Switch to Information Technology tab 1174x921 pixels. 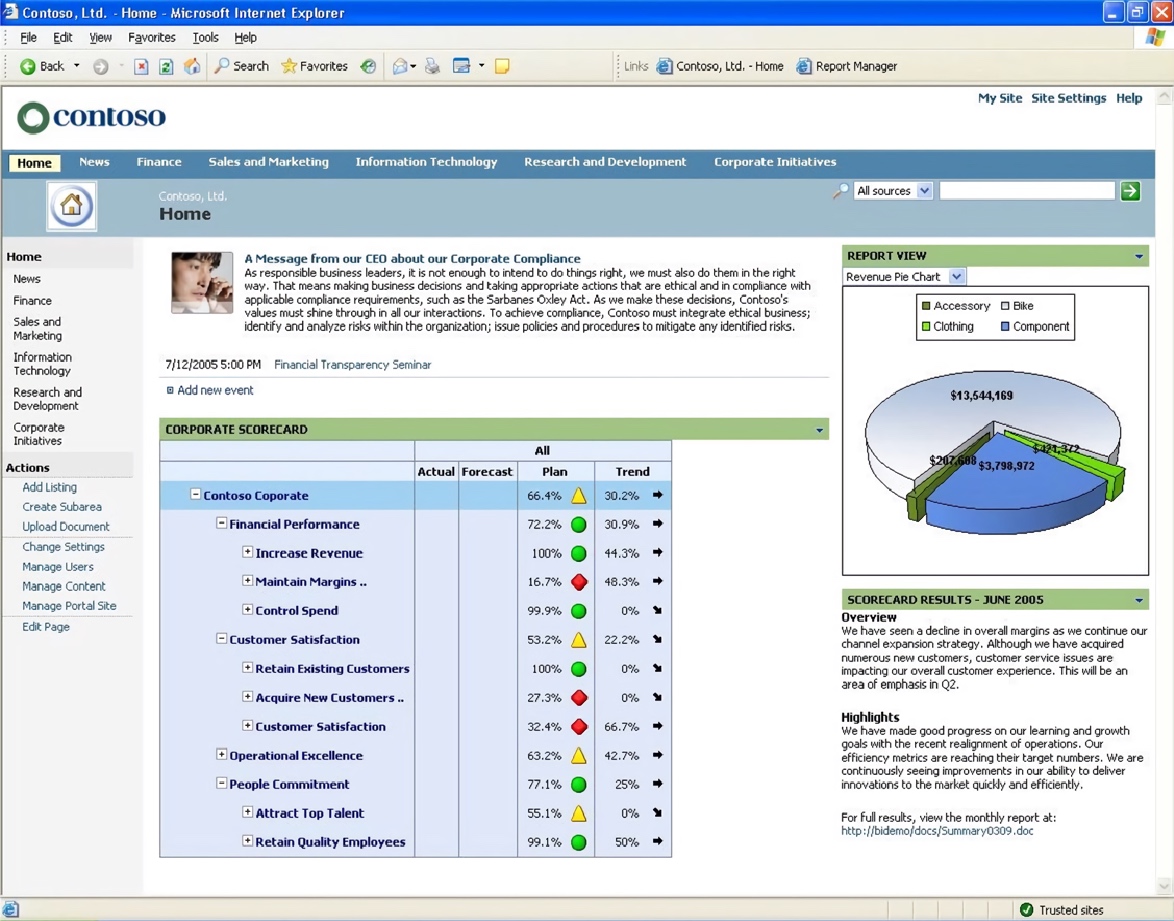coord(426,162)
